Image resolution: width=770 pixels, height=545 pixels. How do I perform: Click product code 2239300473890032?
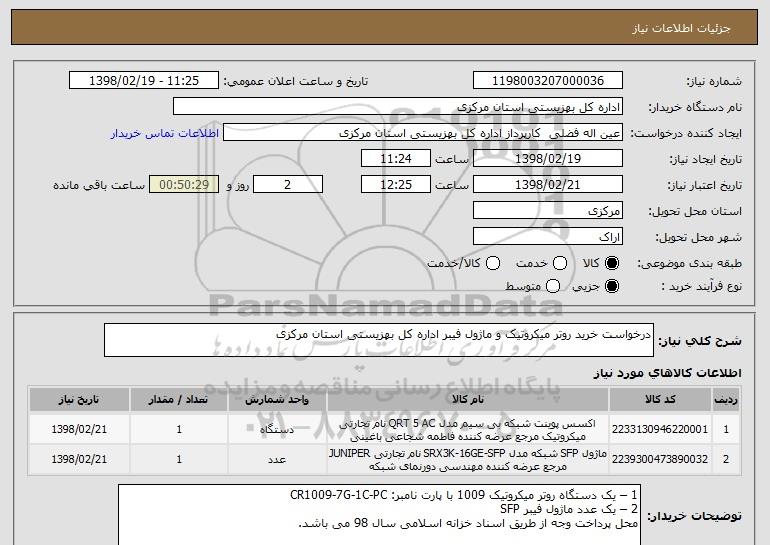click(x=660, y=459)
